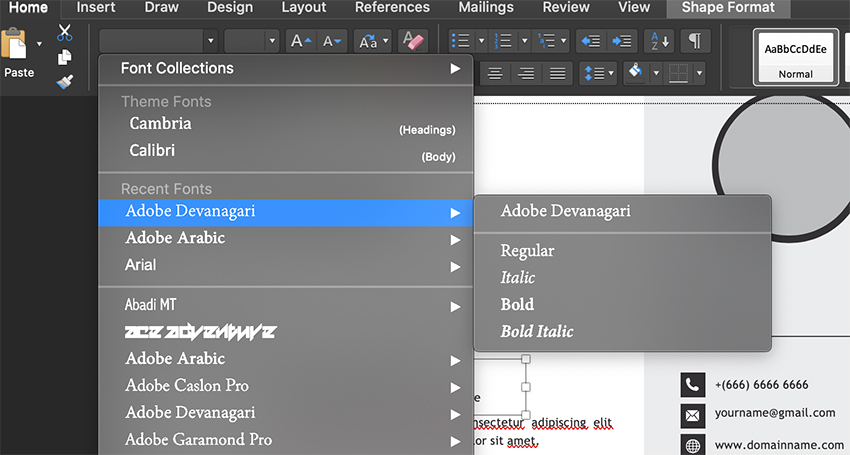Open the Shading color dropdown arrow

pyautogui.click(x=655, y=73)
